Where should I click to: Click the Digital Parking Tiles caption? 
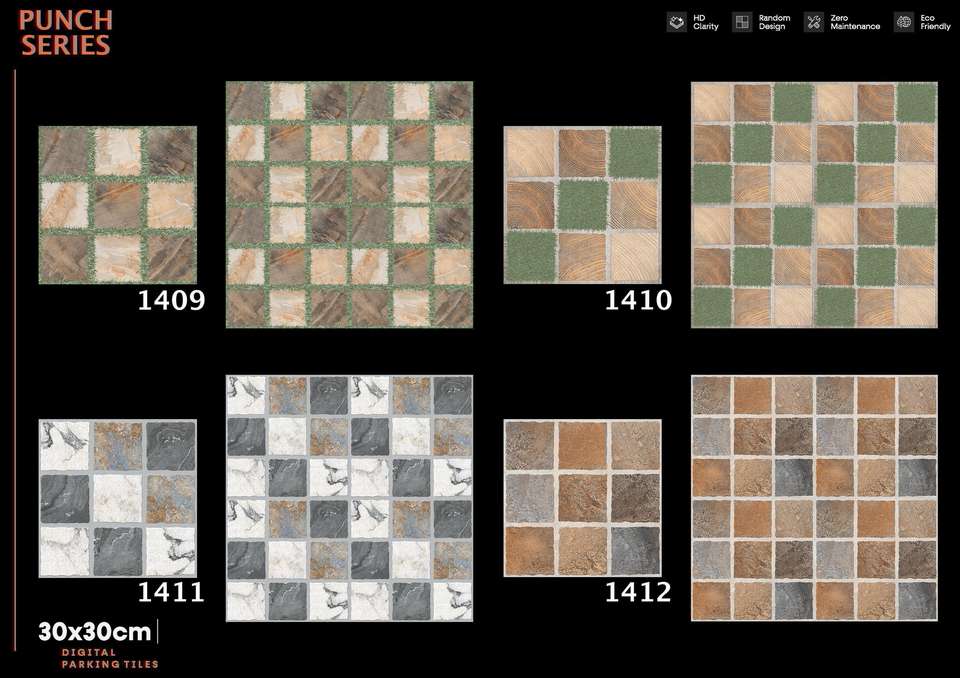(x=110, y=658)
